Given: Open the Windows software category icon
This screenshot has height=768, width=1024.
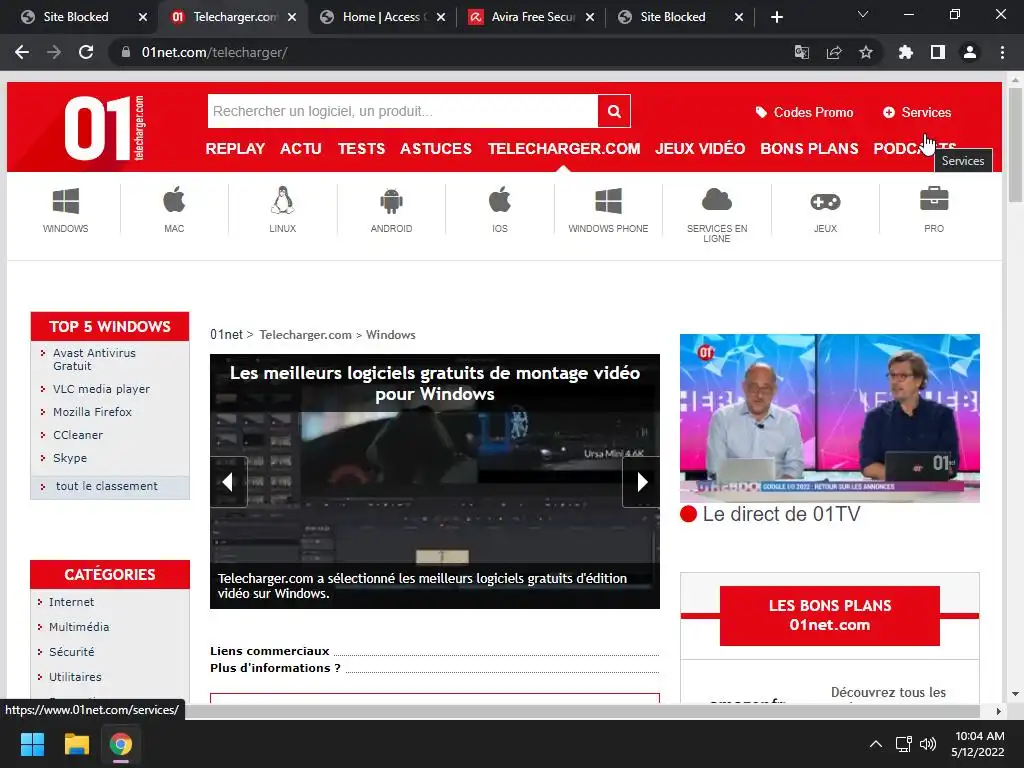Looking at the screenshot, I should click(65, 201).
